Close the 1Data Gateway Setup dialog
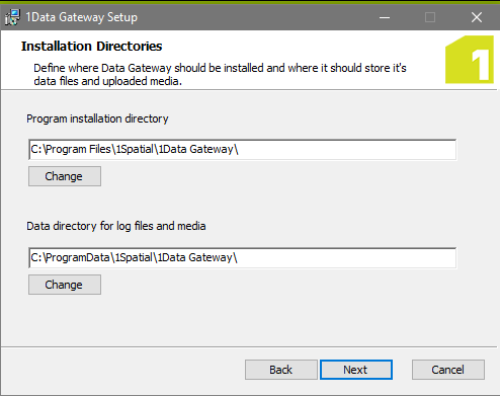The width and height of the screenshot is (500, 396). 477,17
